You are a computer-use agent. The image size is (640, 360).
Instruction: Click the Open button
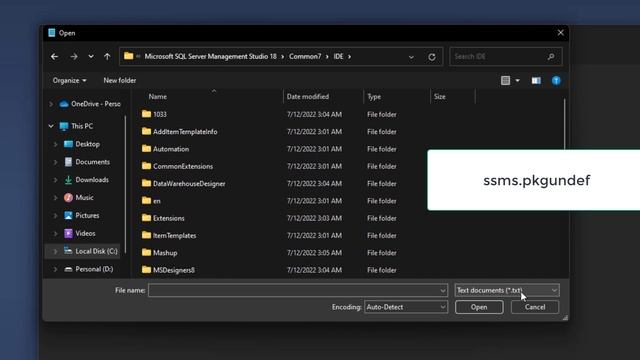point(479,307)
